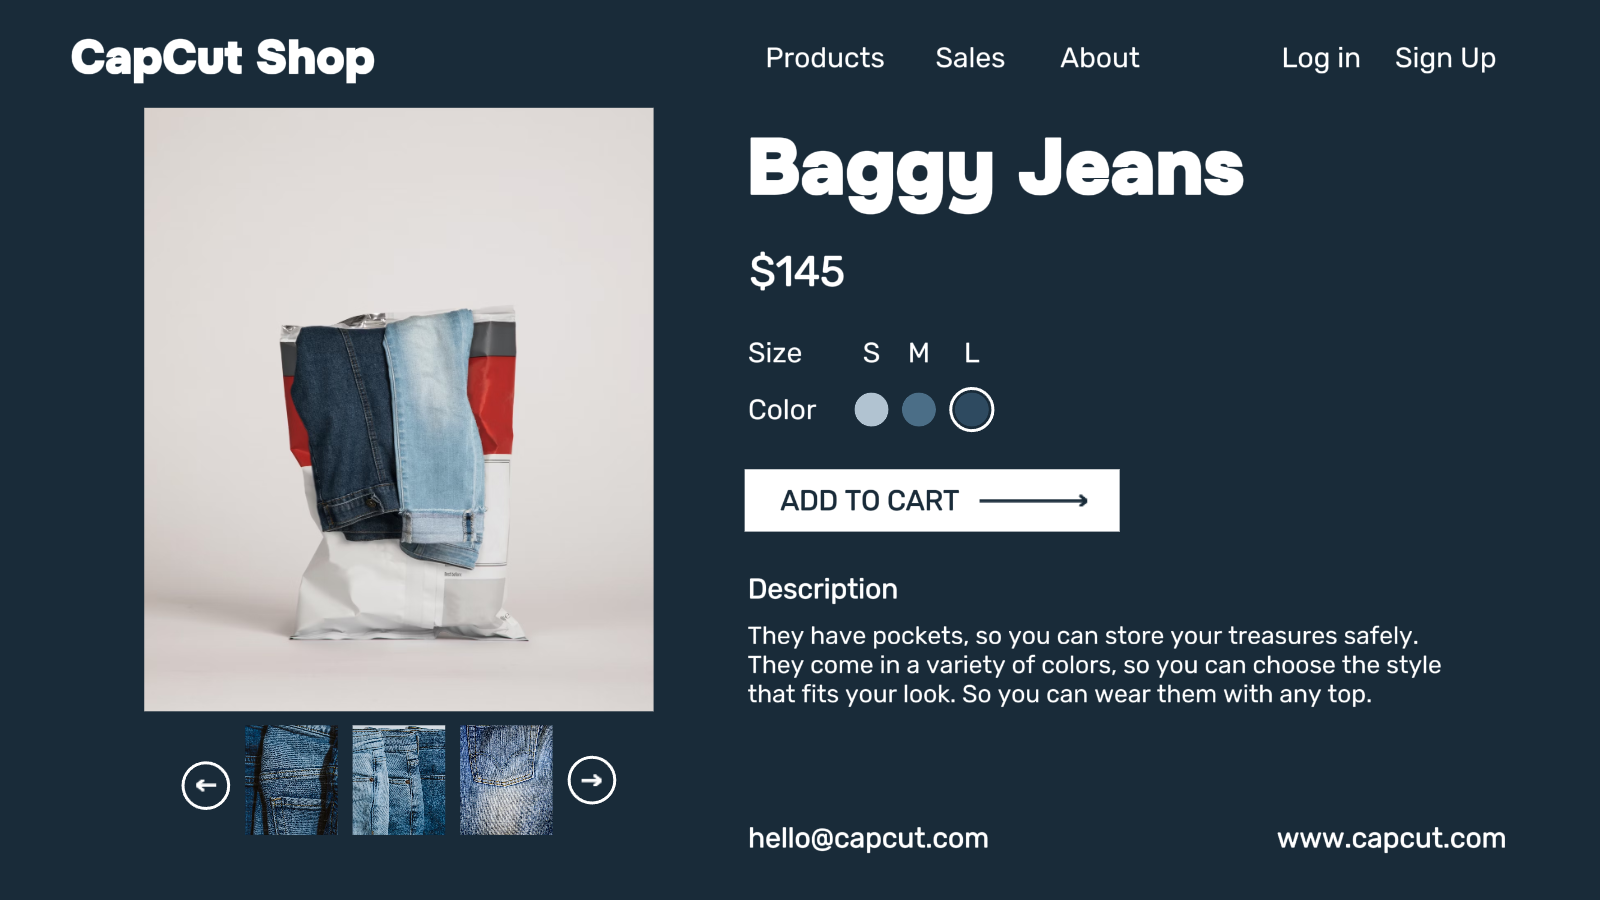The image size is (1600, 900).
Task: Choose the dark navy color swatch
Action: pos(971,409)
